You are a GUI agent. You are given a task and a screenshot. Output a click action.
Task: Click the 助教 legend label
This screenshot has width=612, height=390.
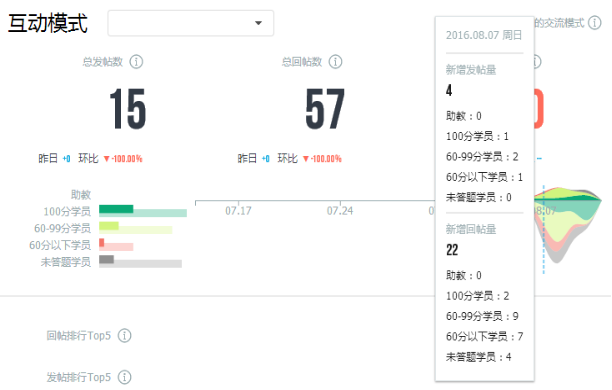(x=81, y=194)
